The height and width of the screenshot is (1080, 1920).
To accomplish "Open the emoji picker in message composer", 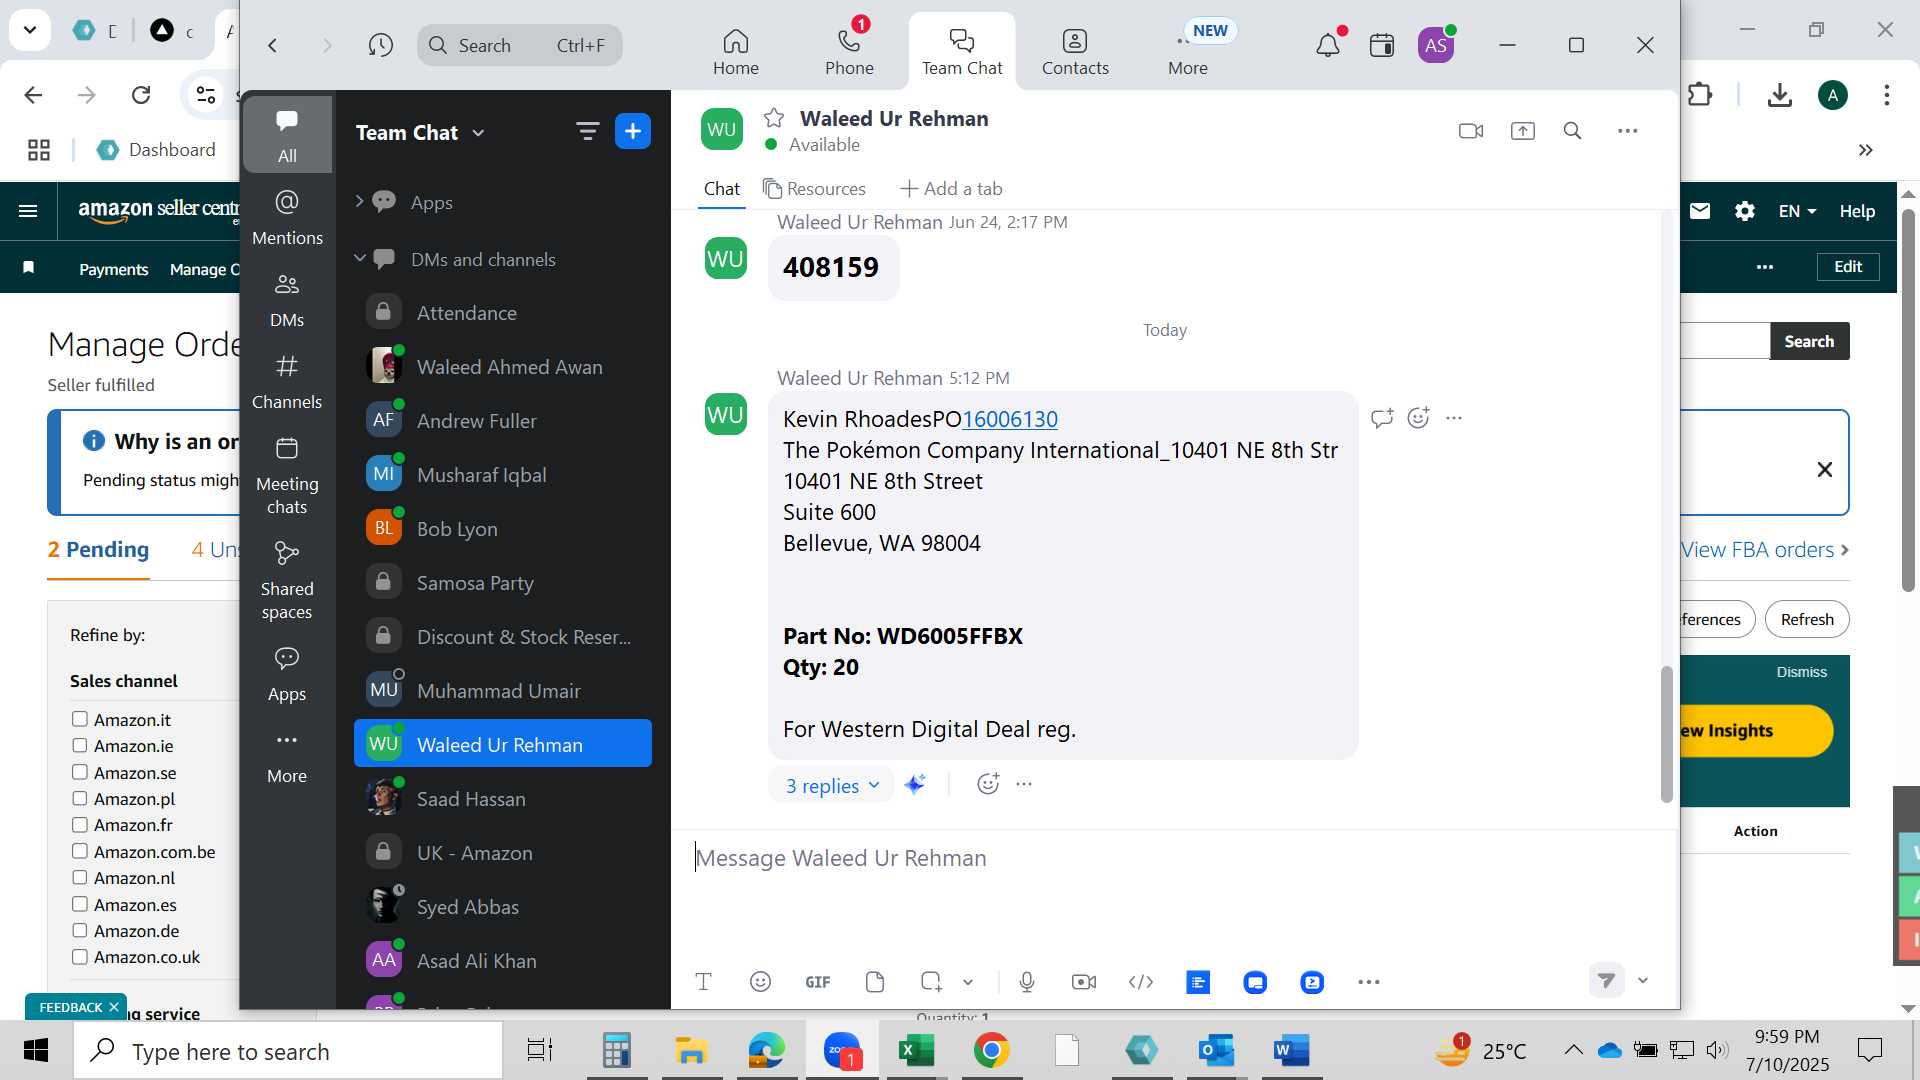I will pyautogui.click(x=761, y=982).
